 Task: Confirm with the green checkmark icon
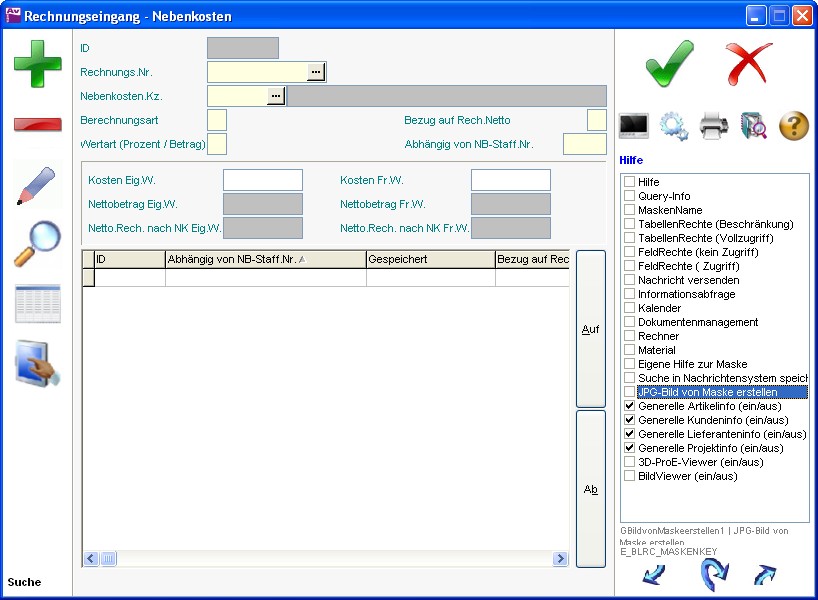pos(669,65)
